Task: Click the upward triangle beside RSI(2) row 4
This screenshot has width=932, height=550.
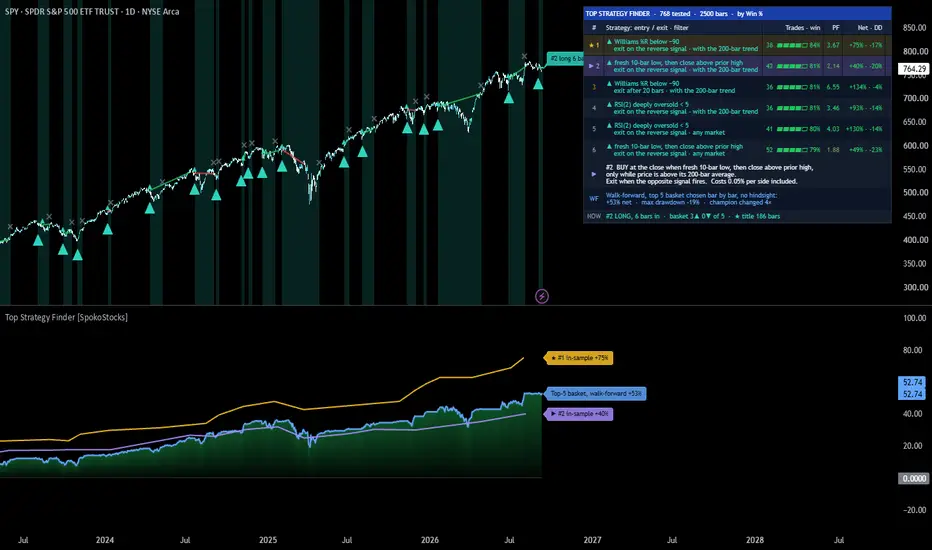Action: click(x=609, y=105)
